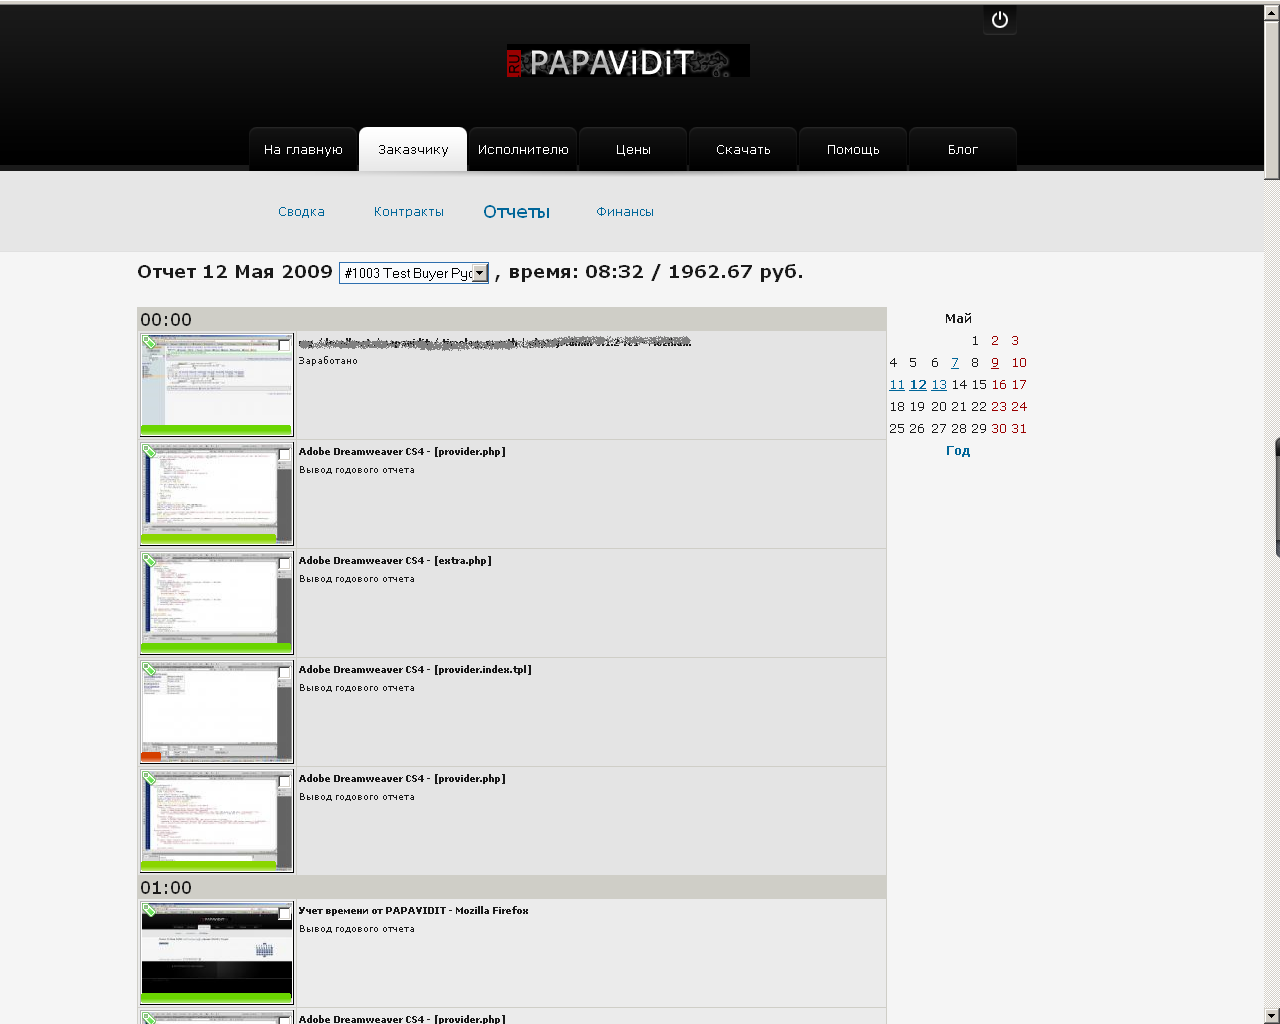Click tag icon on provider.php thumbnail above extra.php
The image size is (1280, 1024).
coord(149,451)
